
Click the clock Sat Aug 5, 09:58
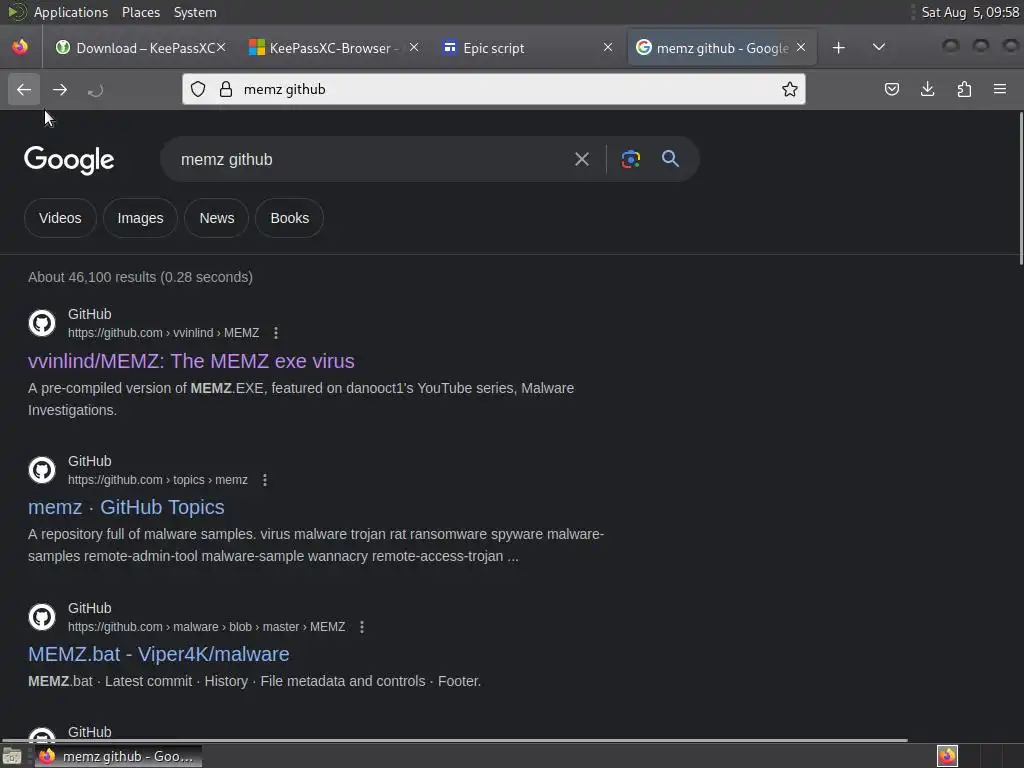(x=970, y=12)
